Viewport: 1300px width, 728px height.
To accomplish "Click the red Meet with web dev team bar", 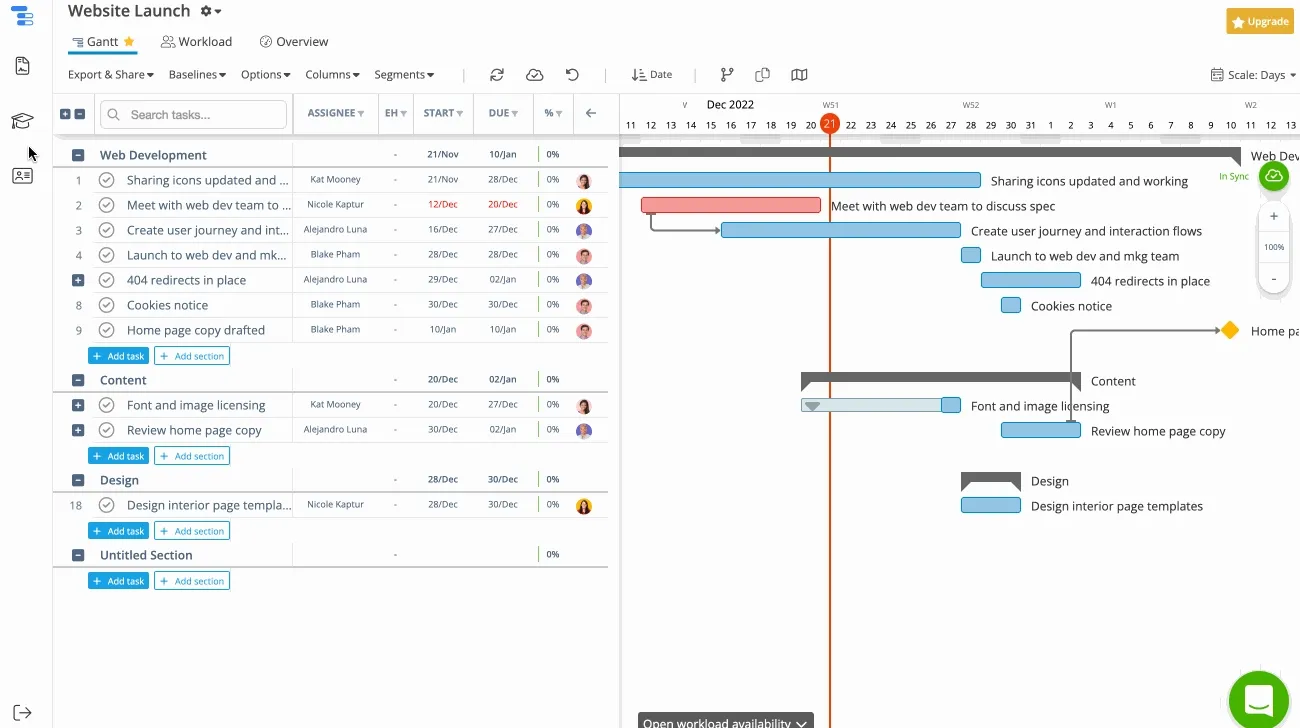I will tap(731, 205).
